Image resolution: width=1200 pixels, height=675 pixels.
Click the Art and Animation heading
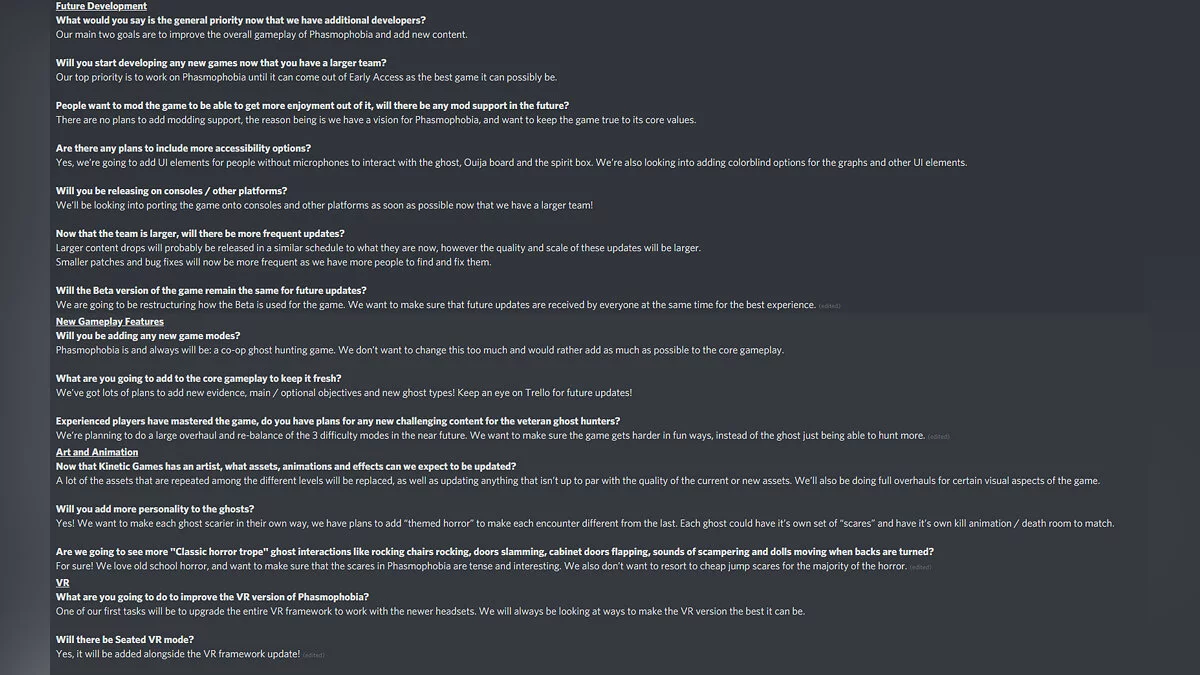(x=97, y=453)
